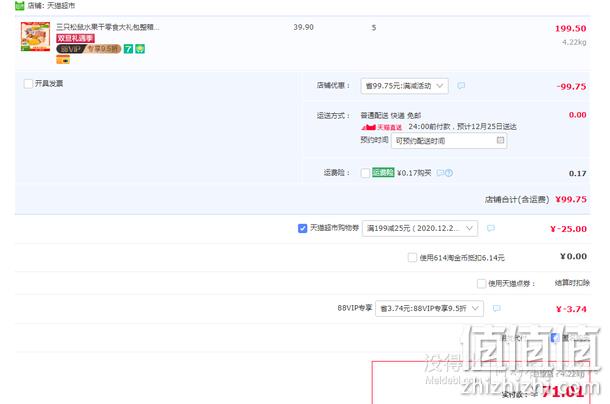Click the insurance price 0.17 at right

pos(577,173)
